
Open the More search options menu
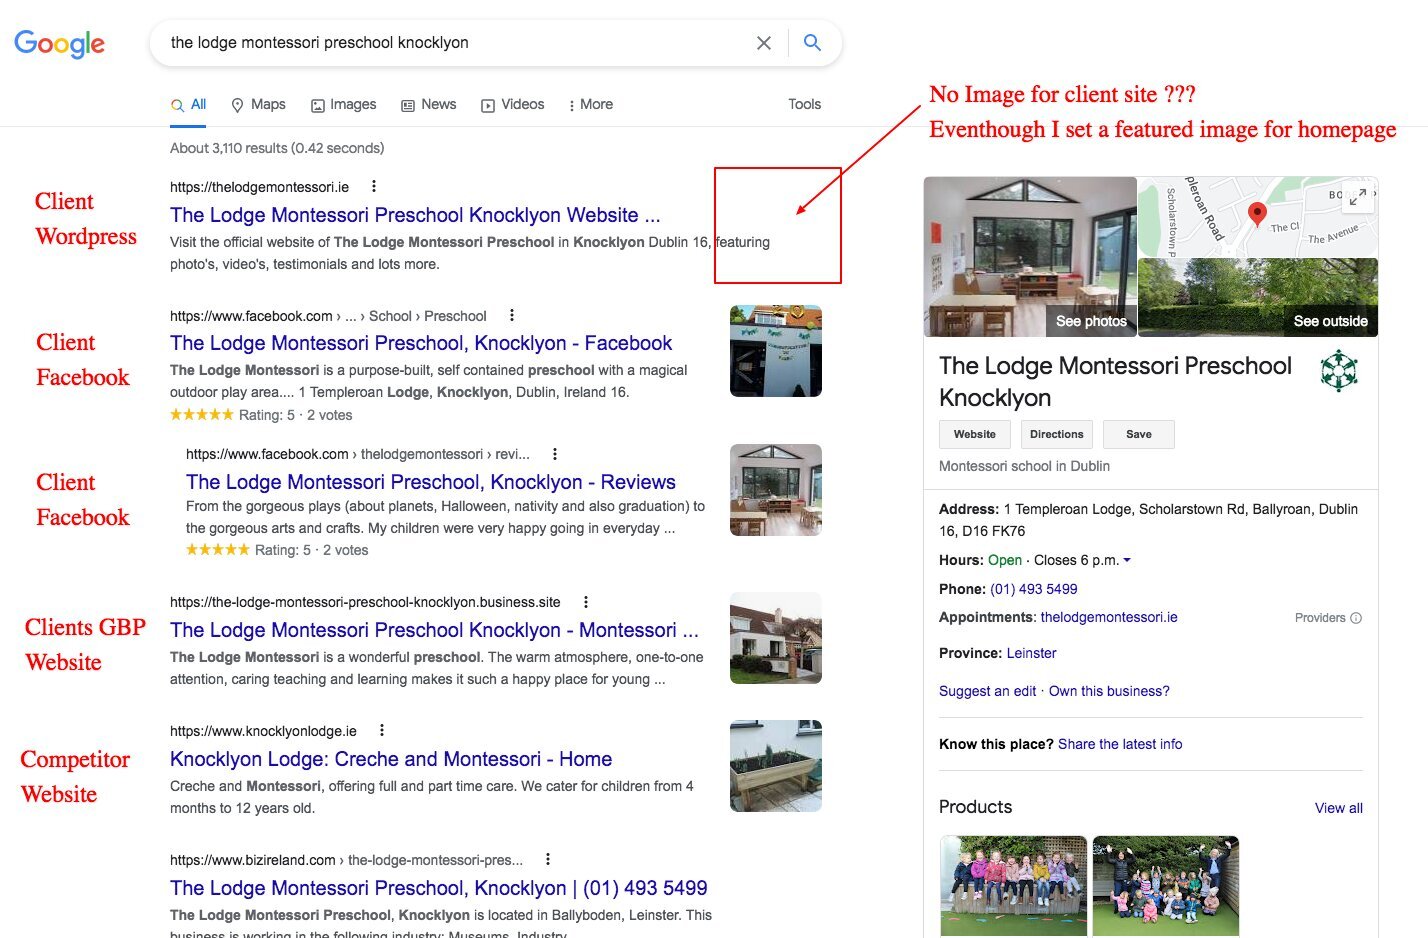coord(590,104)
